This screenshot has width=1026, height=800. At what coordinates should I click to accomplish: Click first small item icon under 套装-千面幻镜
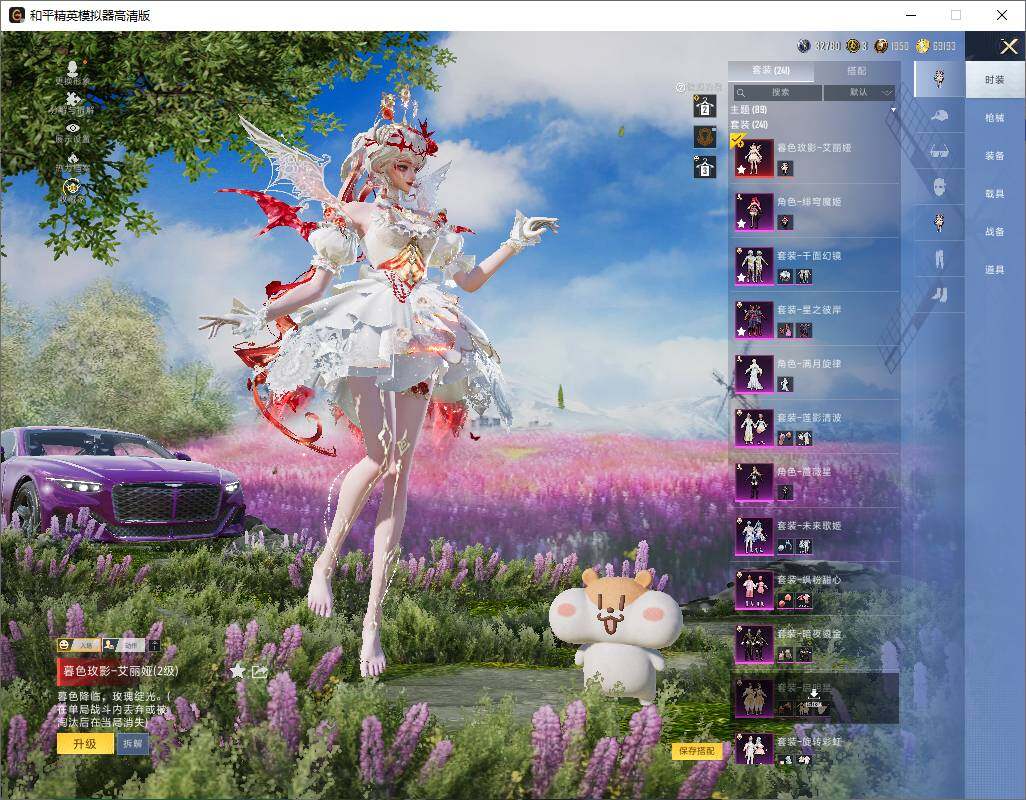tap(785, 277)
